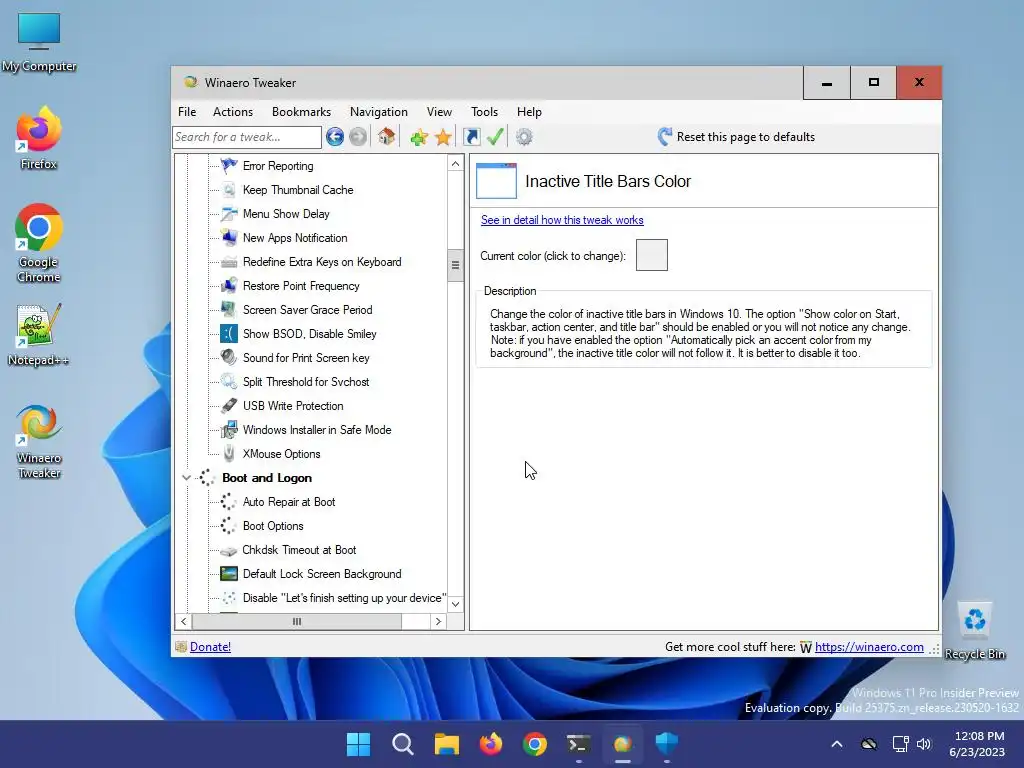Click the Chkdsk Timeout drive icon

229,551
